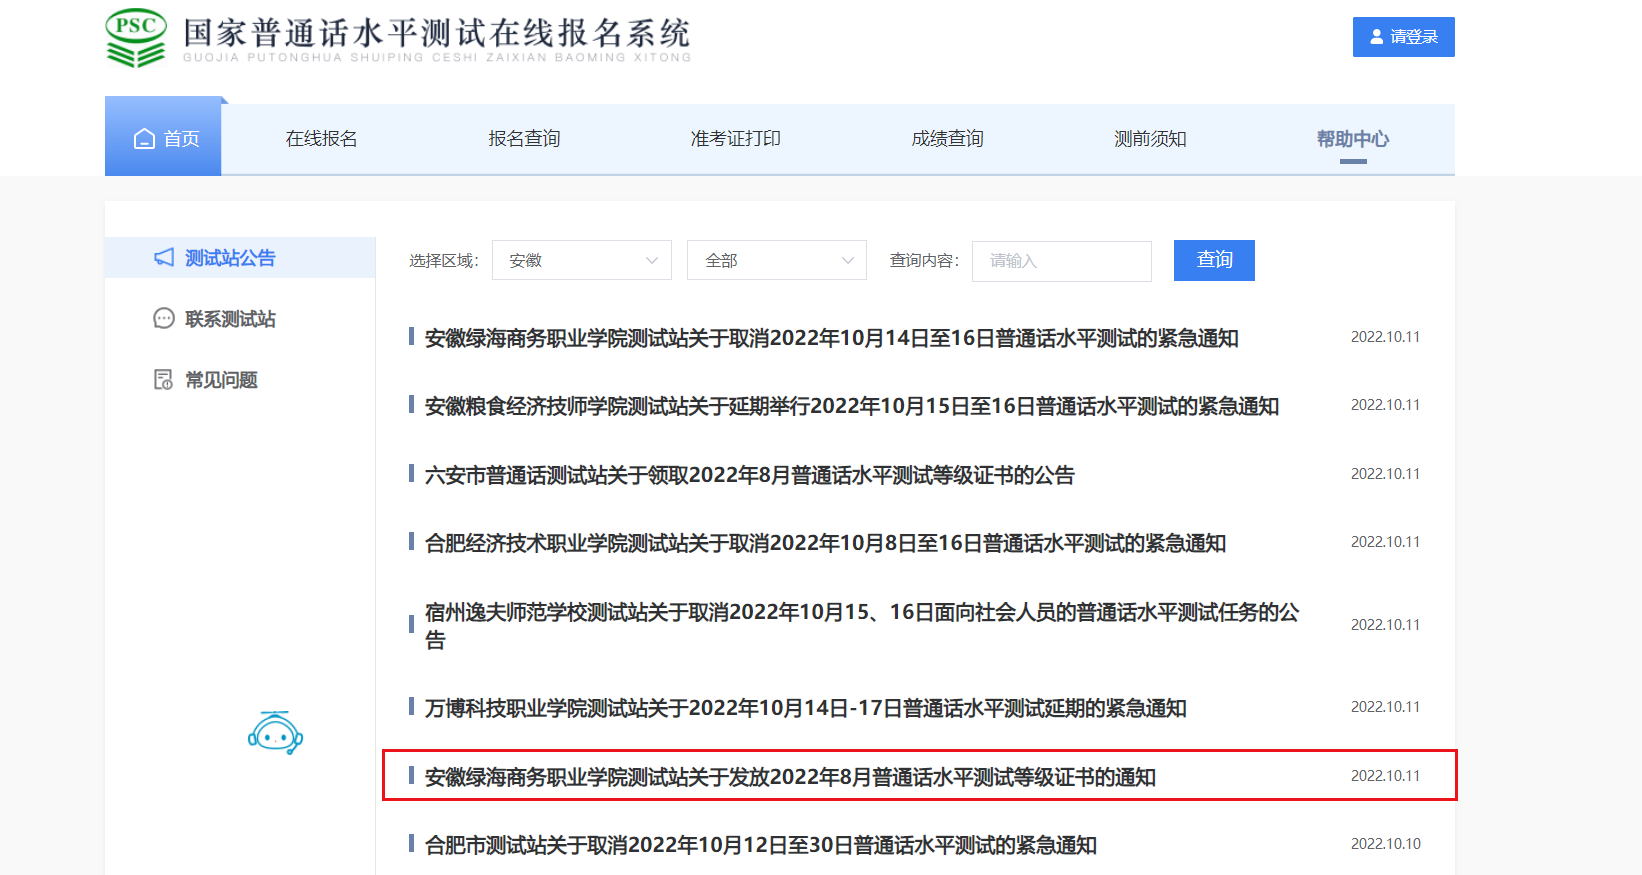Click date 2022.10.11 on 合肥经济技术职业学院 row

click(1386, 542)
